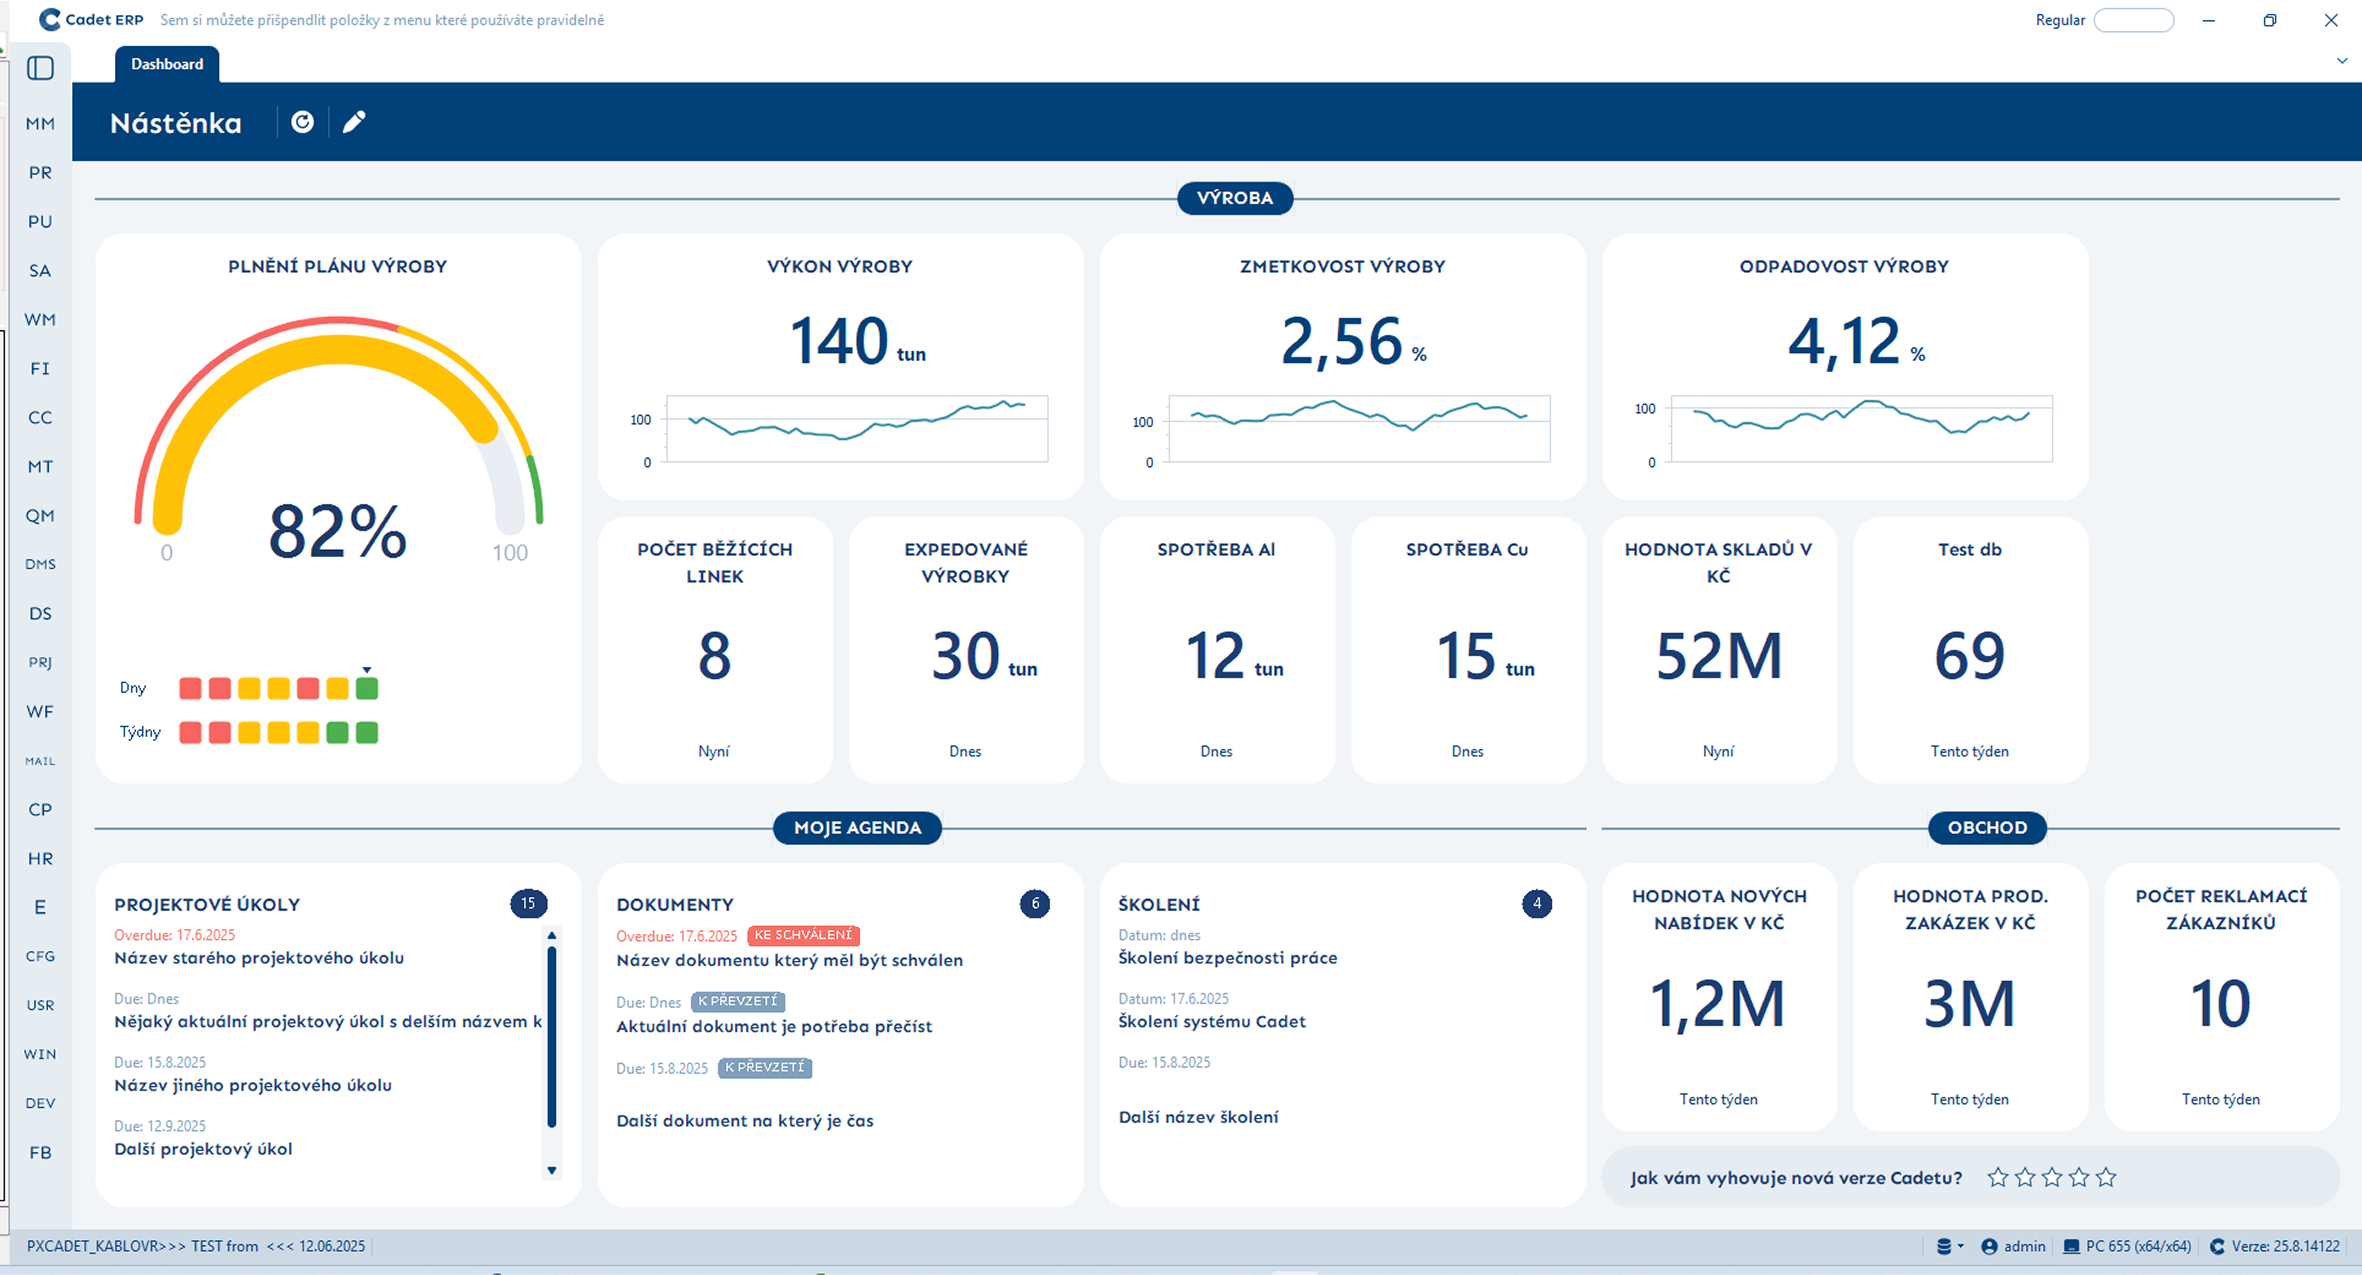Open the database dropdown in status bar
This screenshot has width=2362, height=1275.
click(x=1949, y=1246)
